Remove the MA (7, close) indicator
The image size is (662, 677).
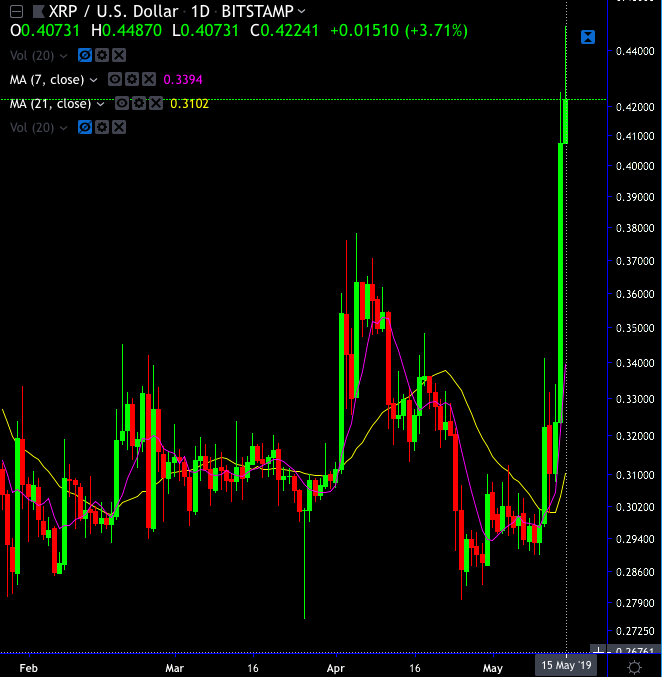tap(149, 79)
